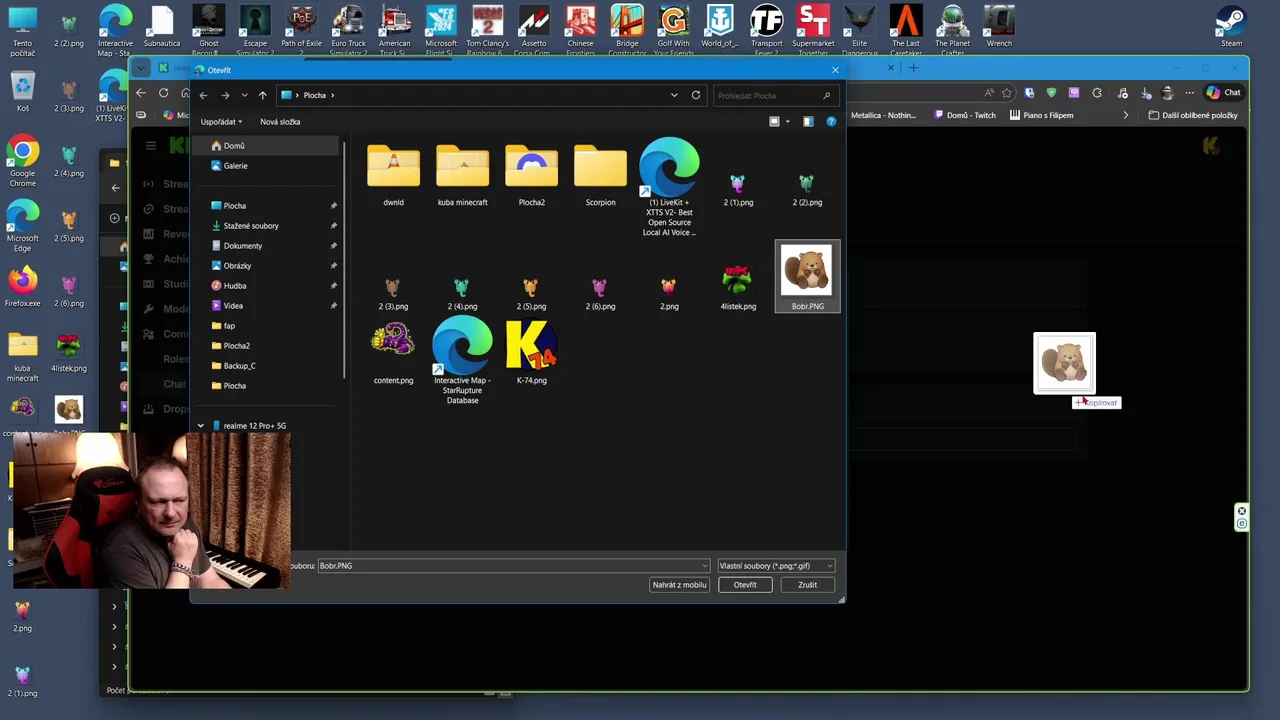Select the Scorpion folder

(600, 175)
